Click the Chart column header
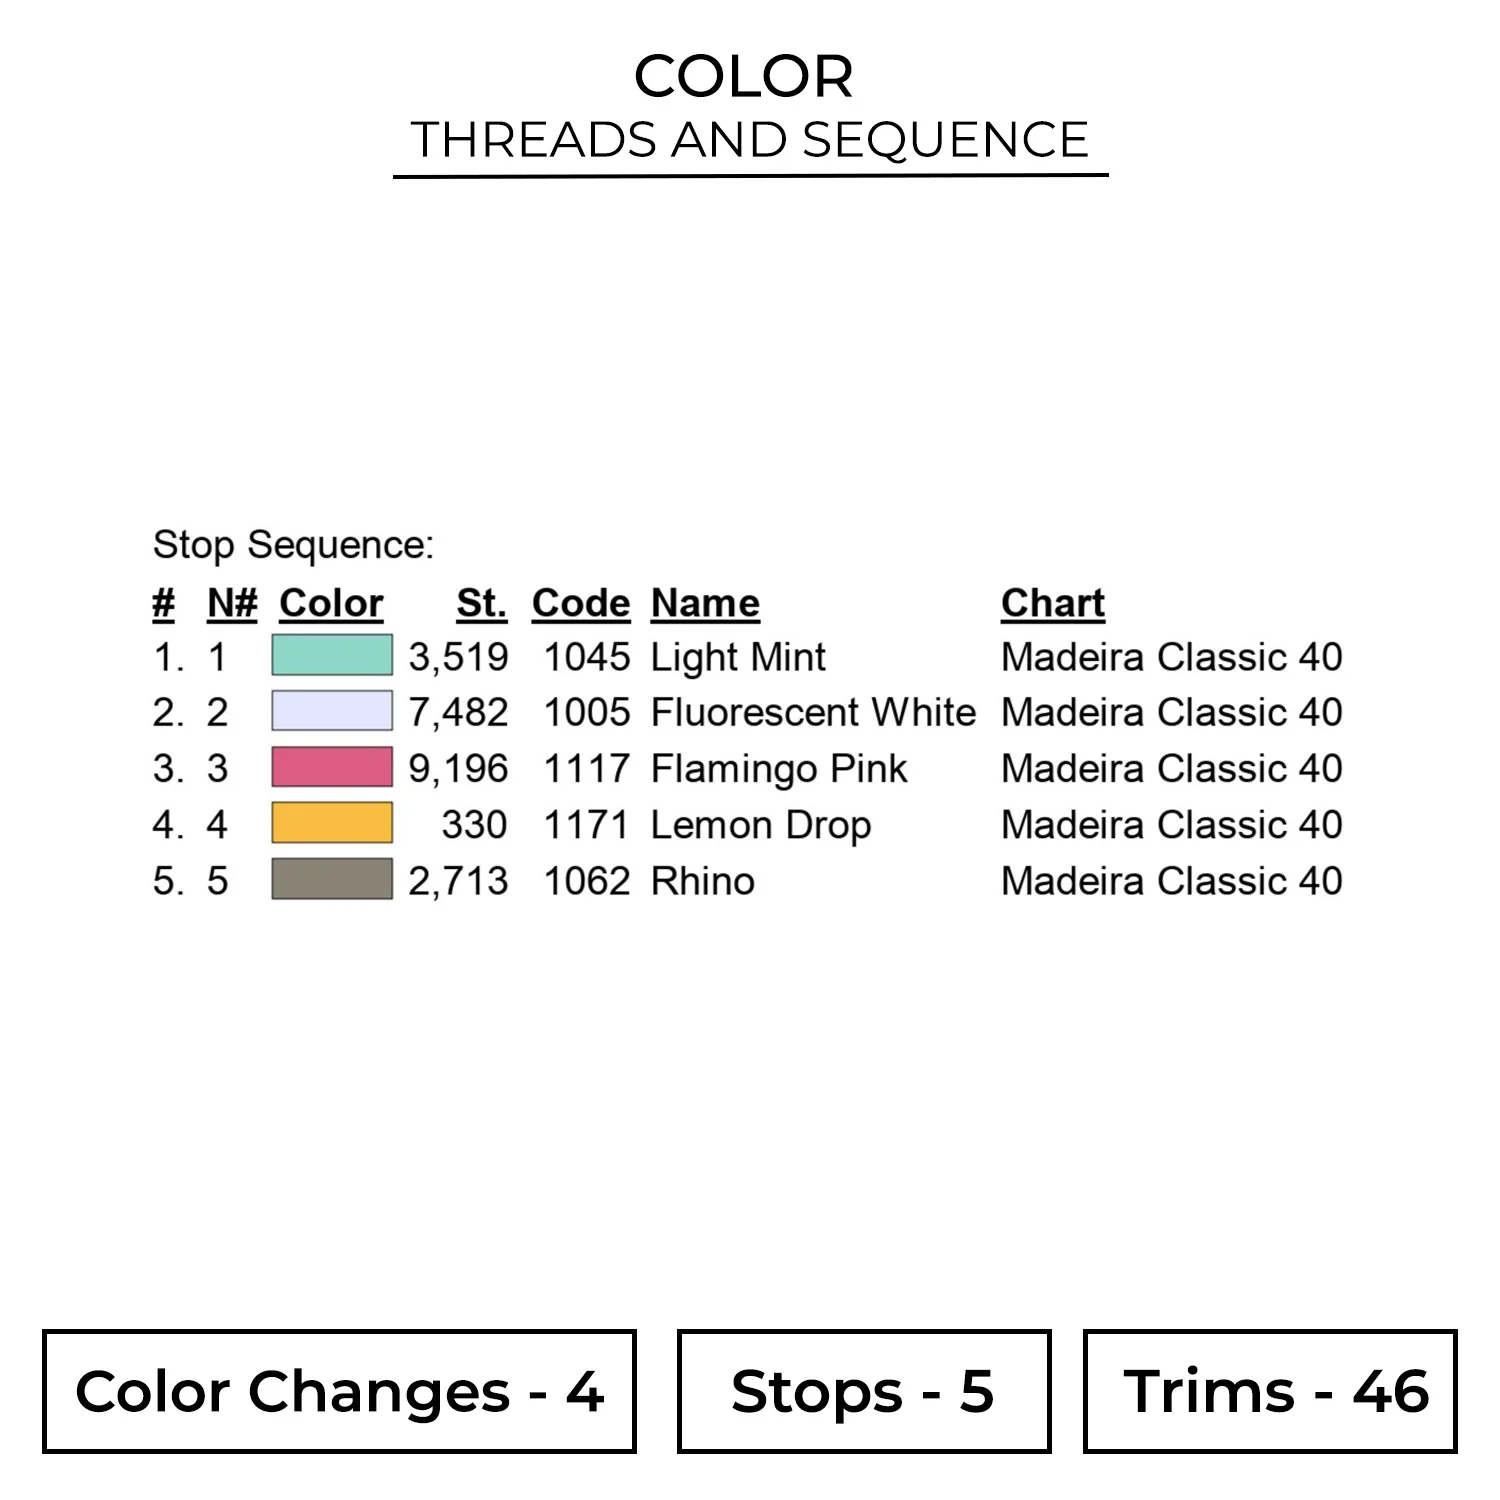The height and width of the screenshot is (1500, 1500). [1053, 603]
